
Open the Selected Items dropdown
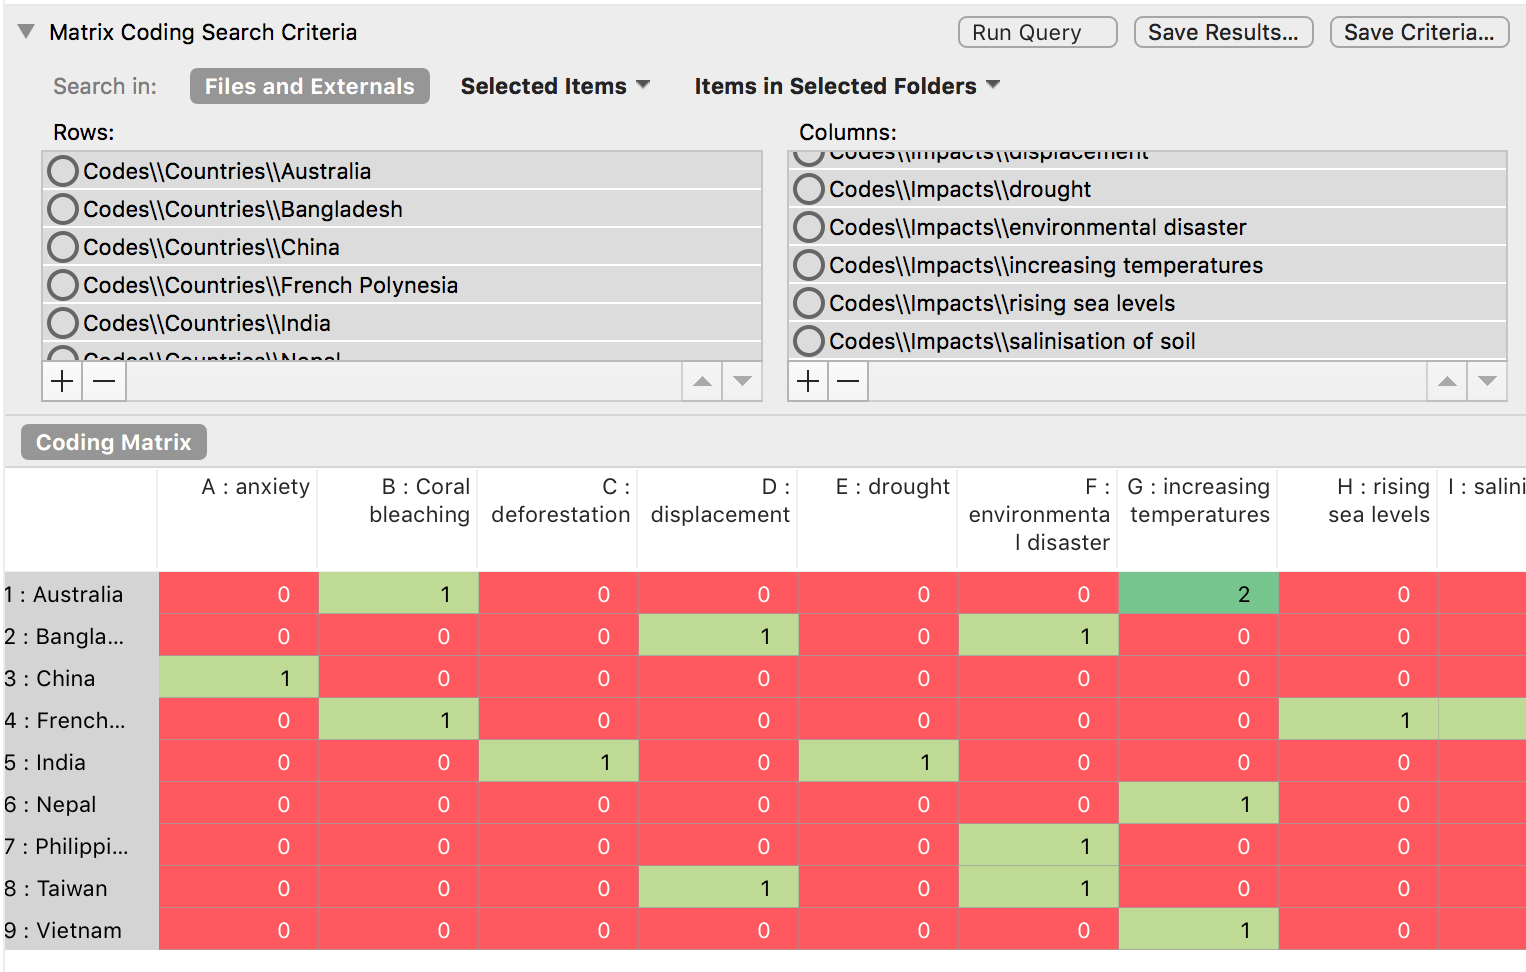(554, 86)
